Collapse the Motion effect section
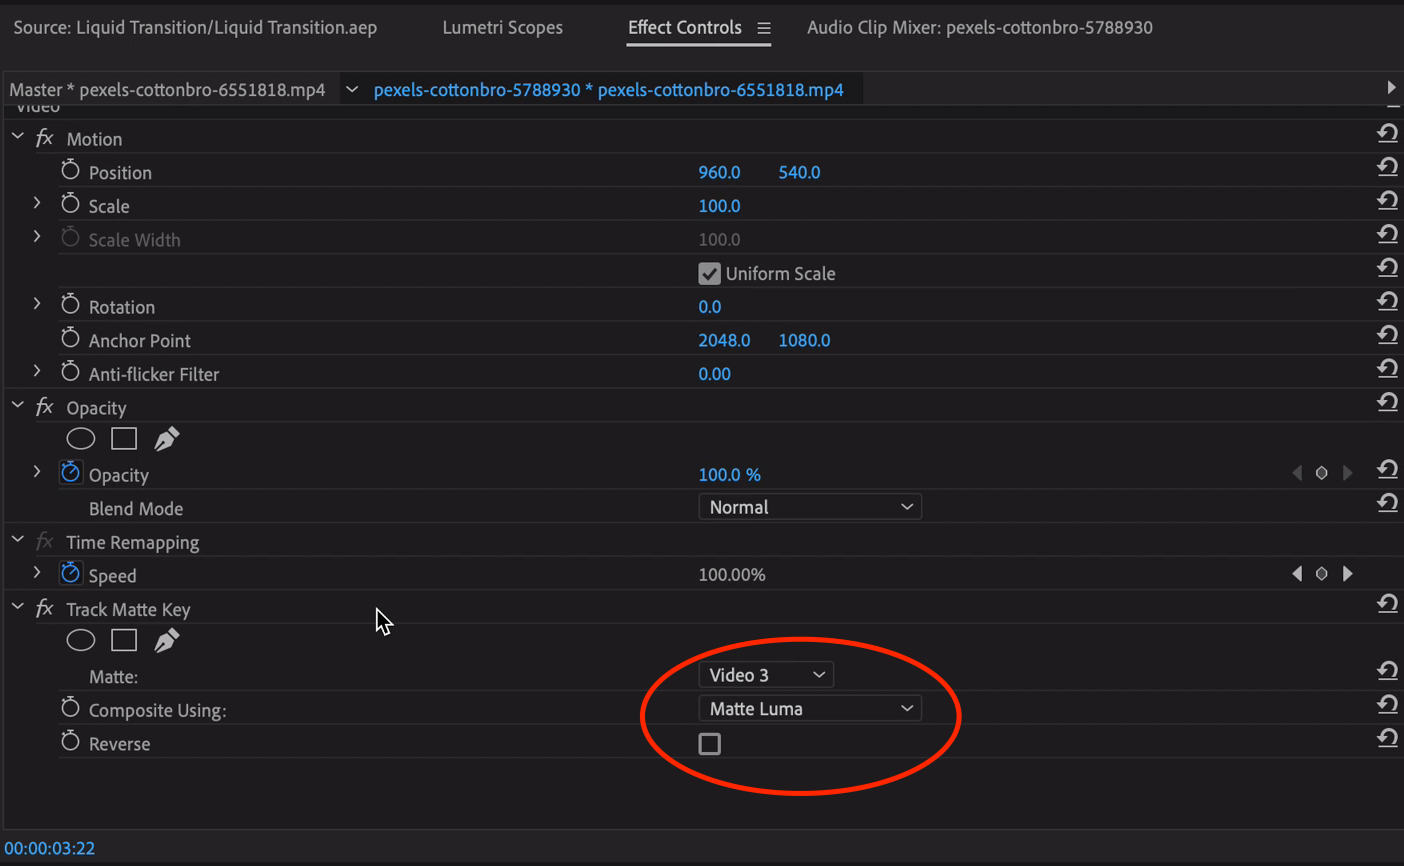 tap(18, 137)
